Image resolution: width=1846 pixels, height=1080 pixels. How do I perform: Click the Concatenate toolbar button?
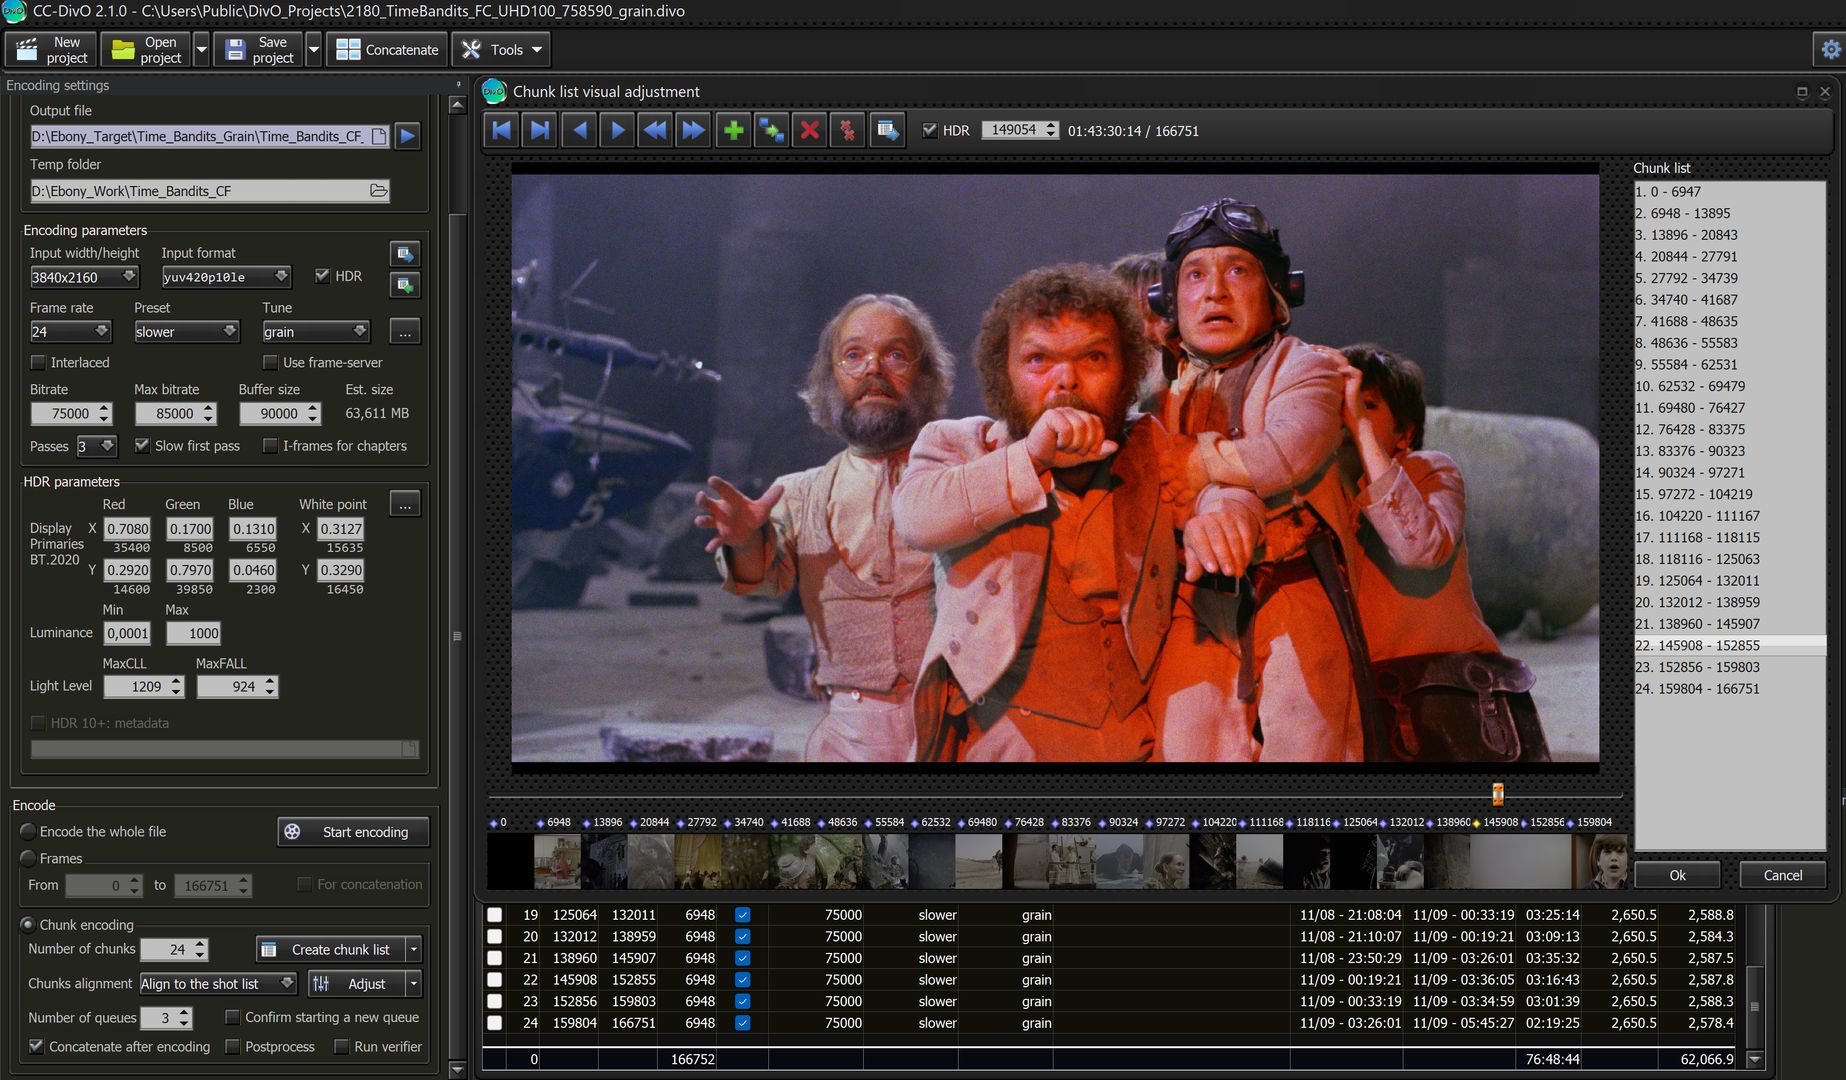387,49
